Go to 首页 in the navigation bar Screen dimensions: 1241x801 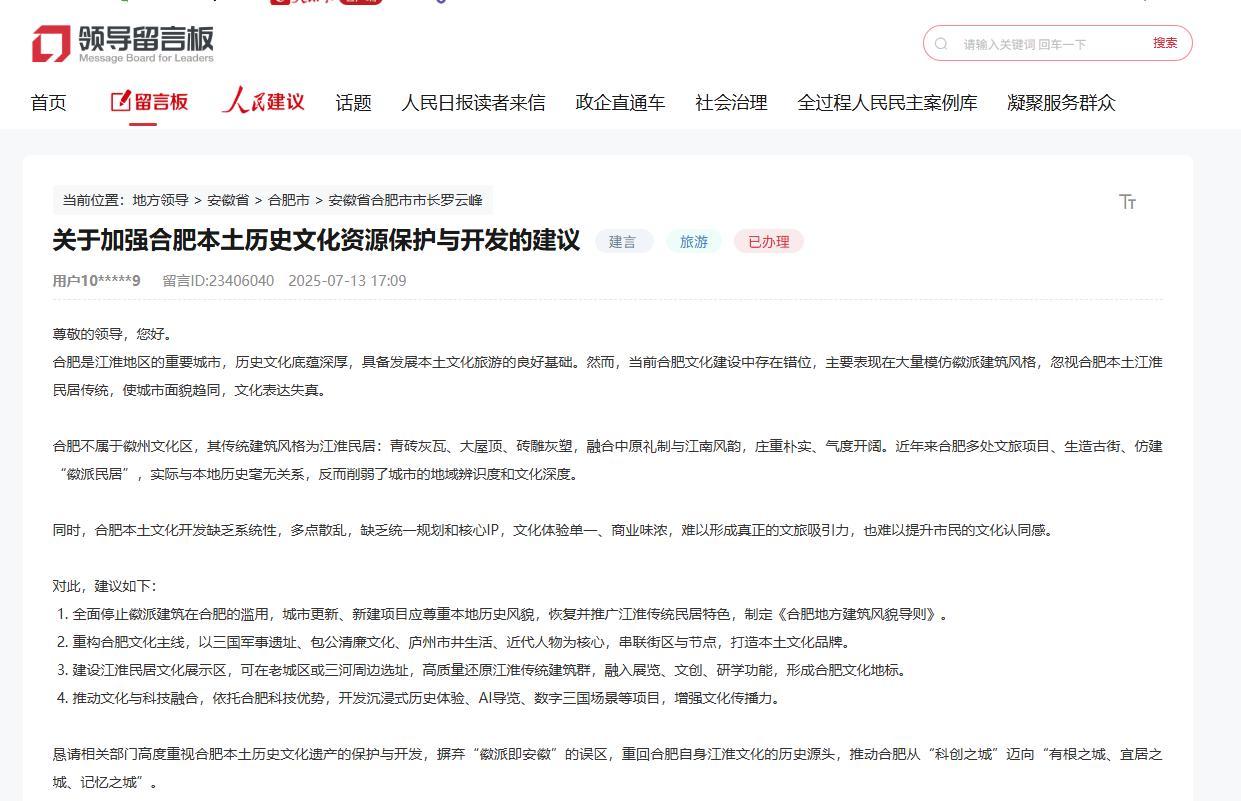[48, 103]
